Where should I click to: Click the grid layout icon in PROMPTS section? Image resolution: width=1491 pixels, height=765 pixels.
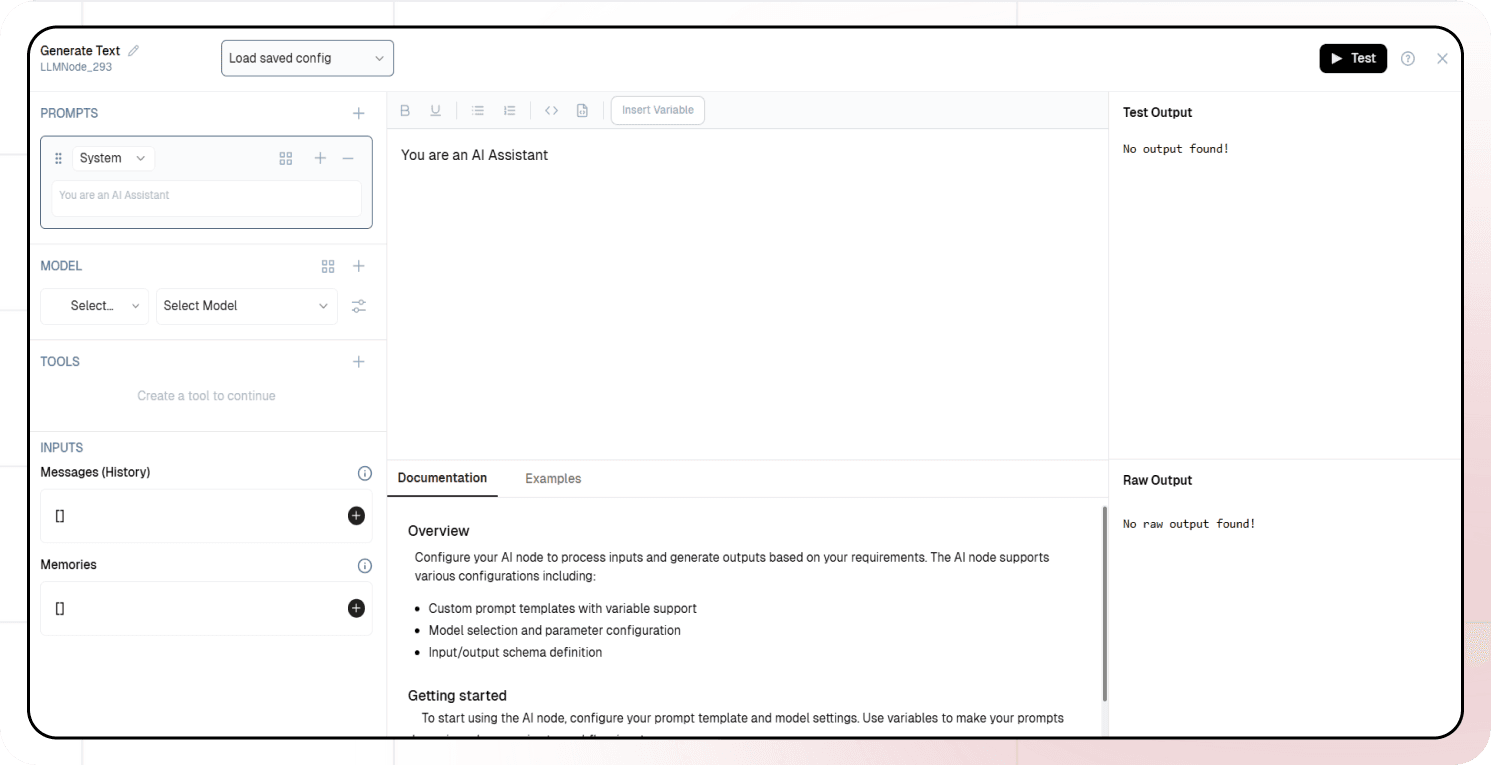(286, 158)
